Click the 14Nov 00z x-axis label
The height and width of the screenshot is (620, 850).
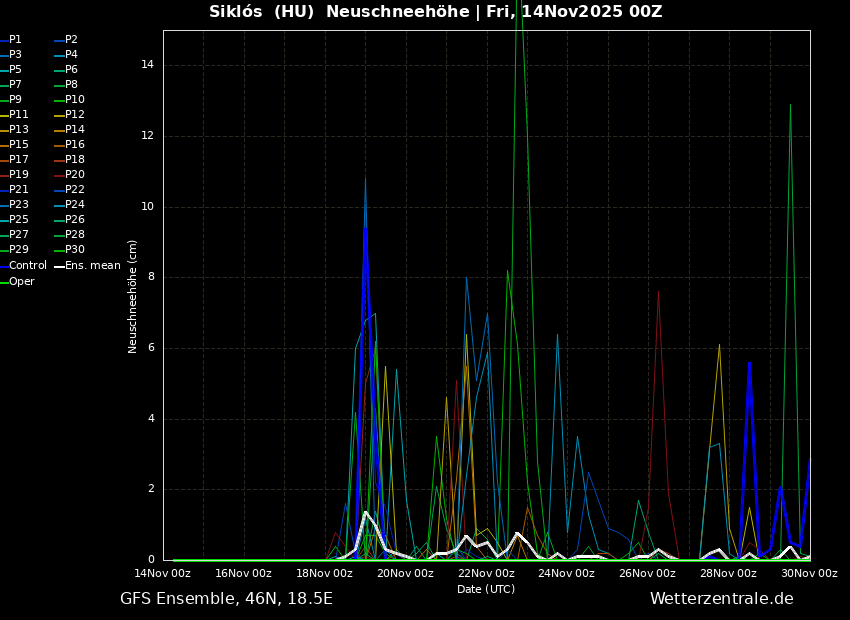click(163, 574)
